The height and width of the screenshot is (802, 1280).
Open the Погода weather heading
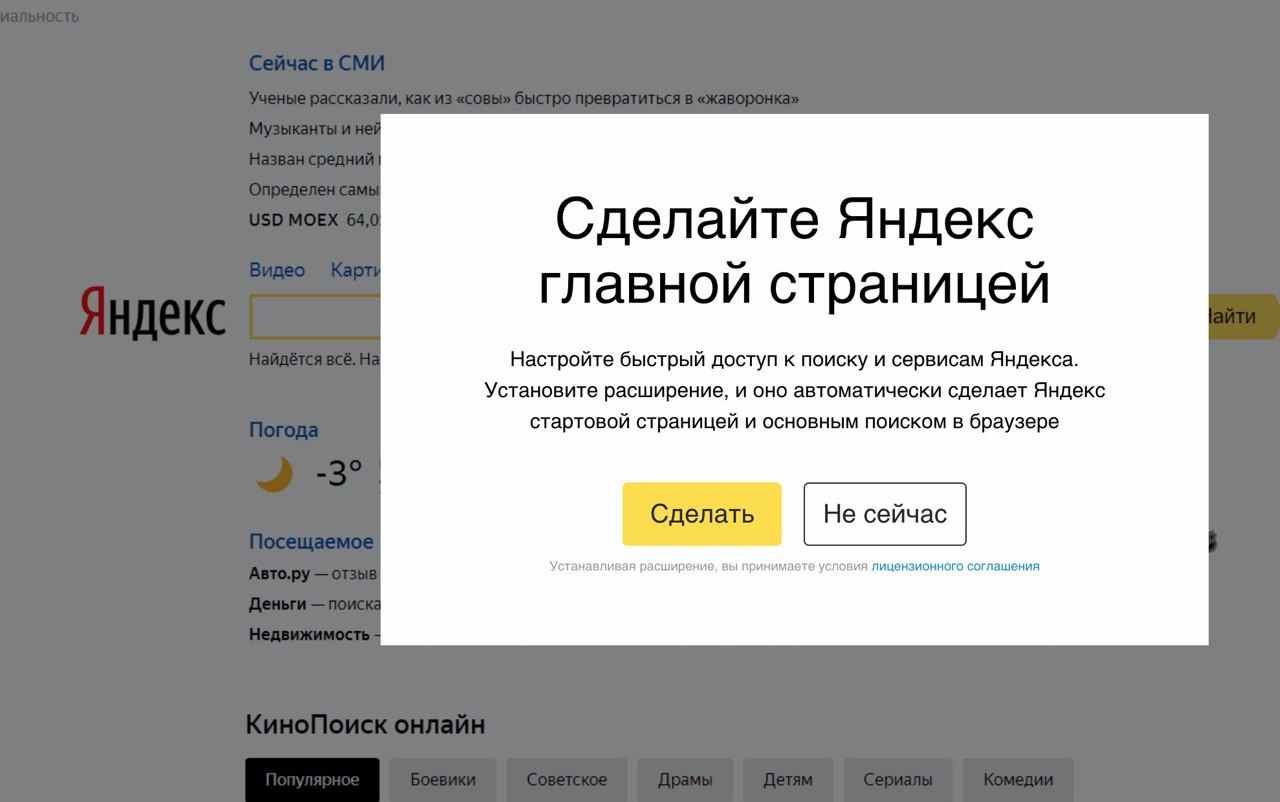(x=284, y=430)
